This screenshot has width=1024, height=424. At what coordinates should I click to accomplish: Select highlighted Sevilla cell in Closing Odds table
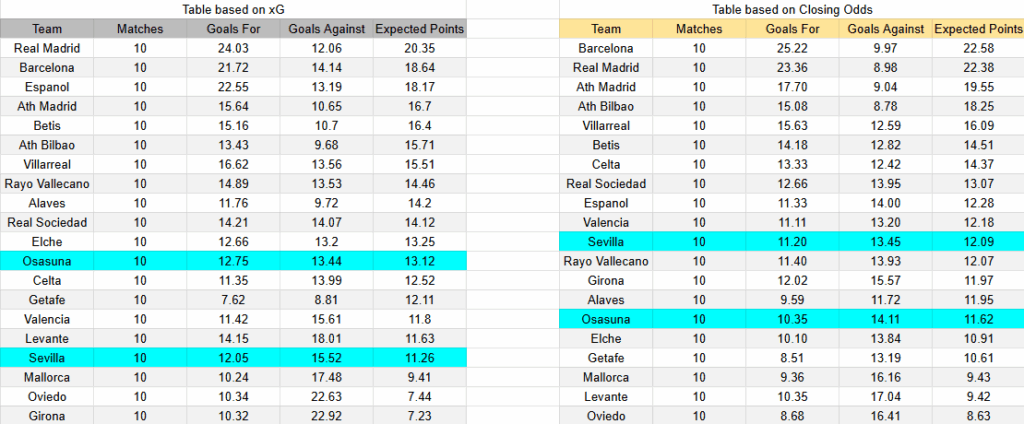pyautogui.click(x=606, y=242)
